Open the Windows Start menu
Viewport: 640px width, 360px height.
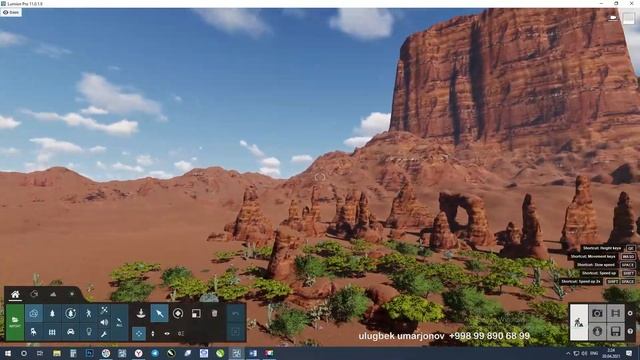(7, 353)
